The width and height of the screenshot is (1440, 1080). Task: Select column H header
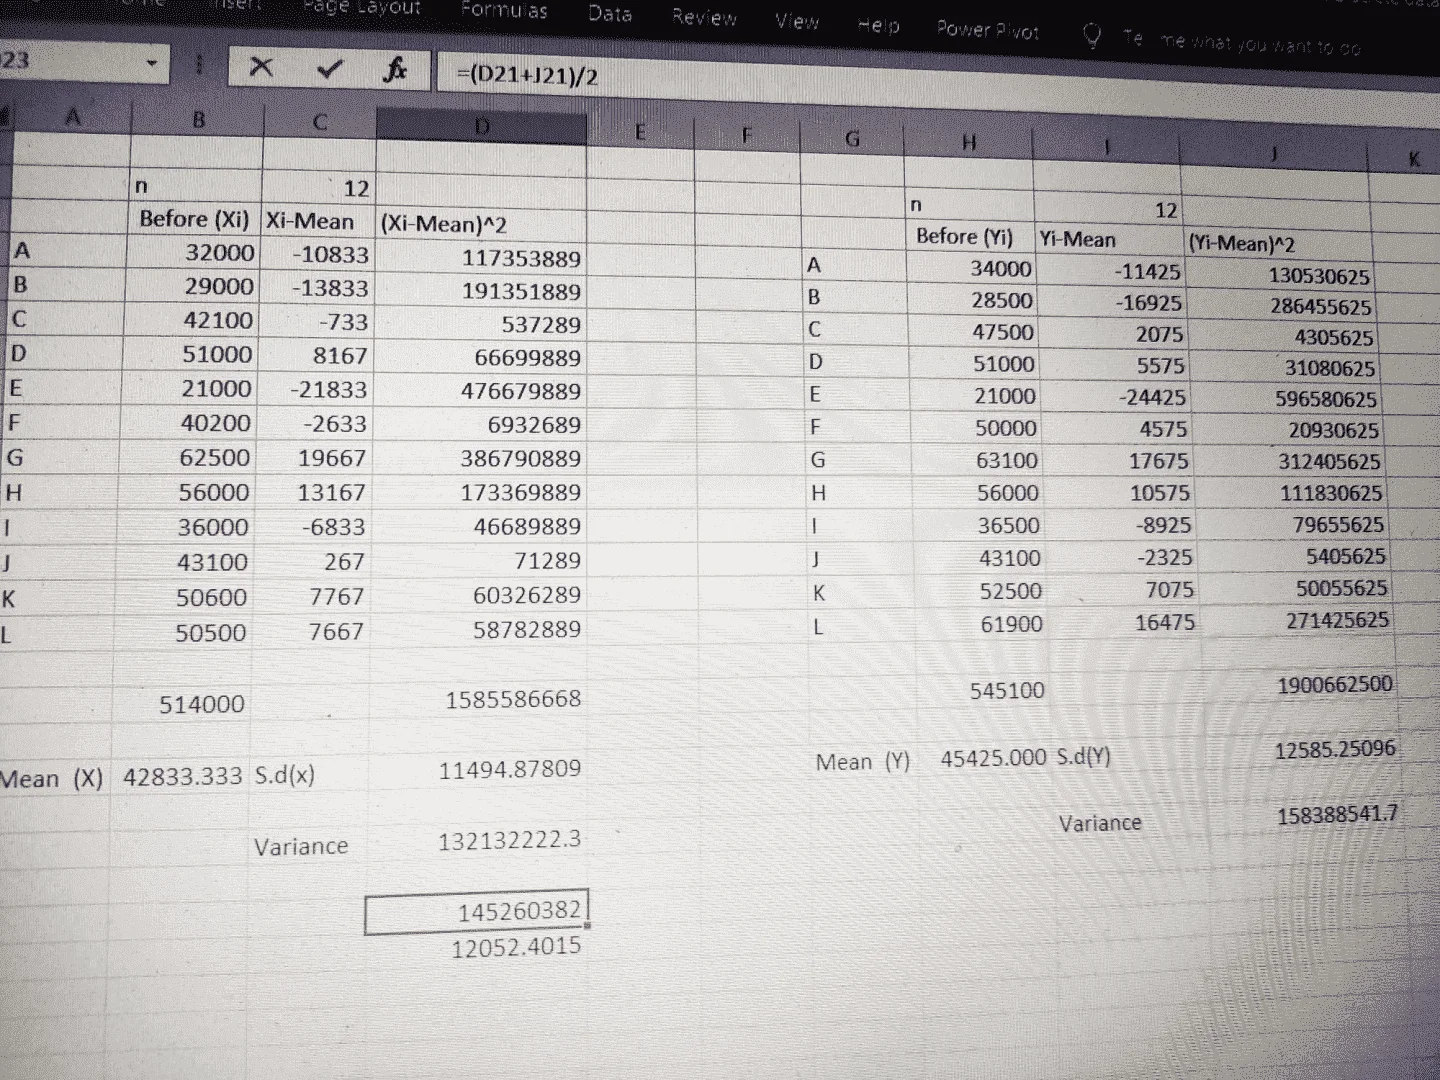[968, 144]
